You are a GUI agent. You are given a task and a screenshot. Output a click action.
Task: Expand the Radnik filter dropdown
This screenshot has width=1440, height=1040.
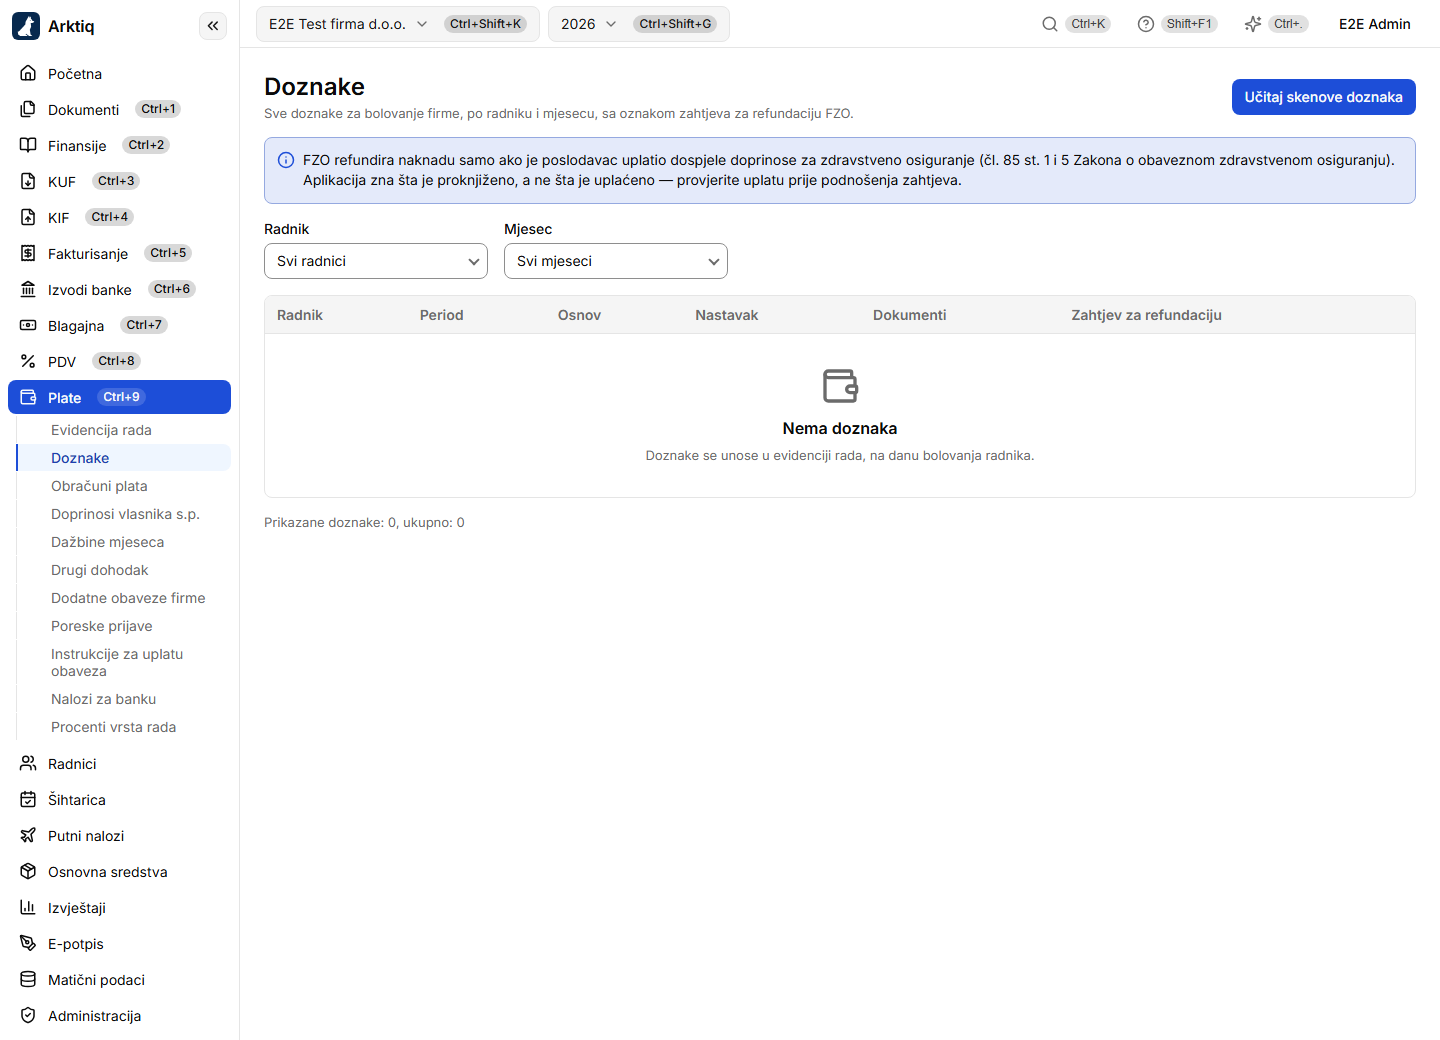coord(376,261)
